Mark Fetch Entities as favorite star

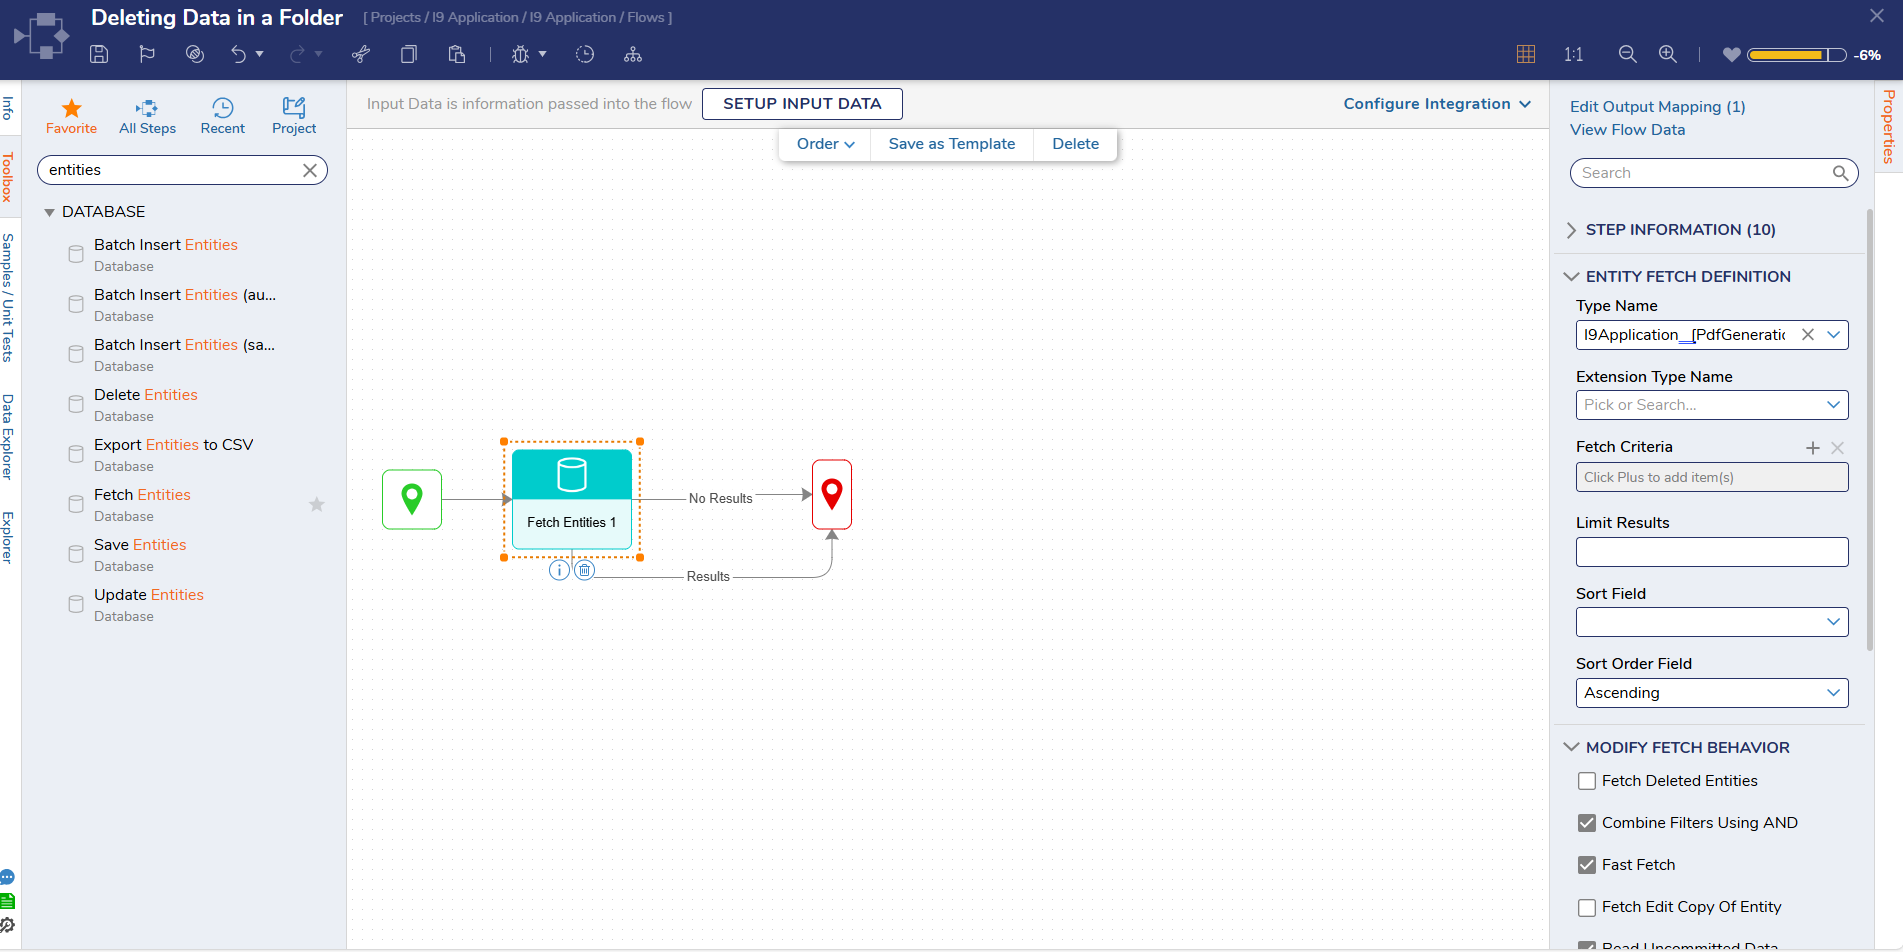[317, 505]
